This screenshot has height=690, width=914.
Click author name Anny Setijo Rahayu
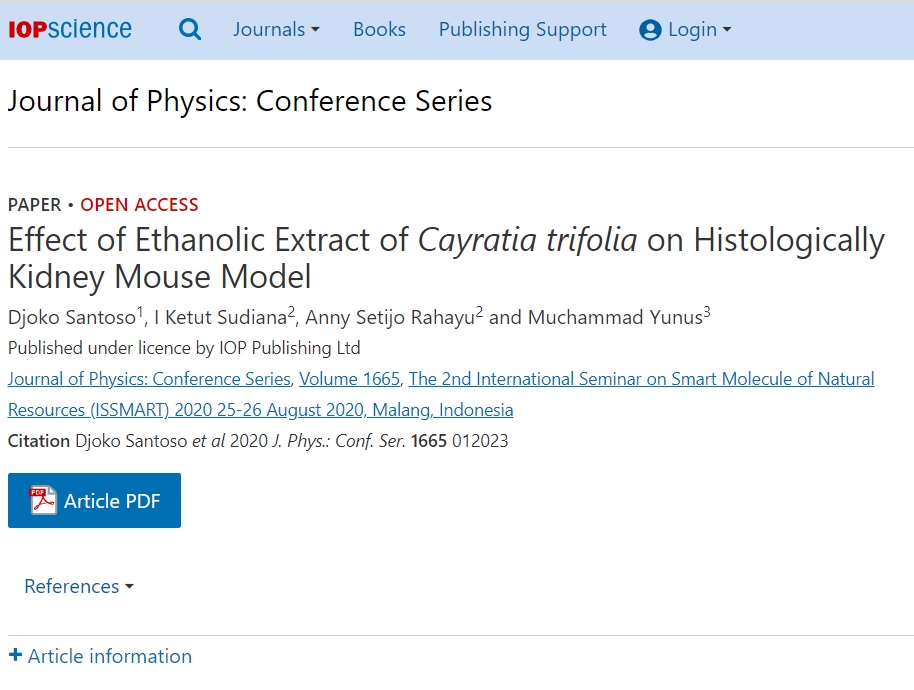coord(390,318)
